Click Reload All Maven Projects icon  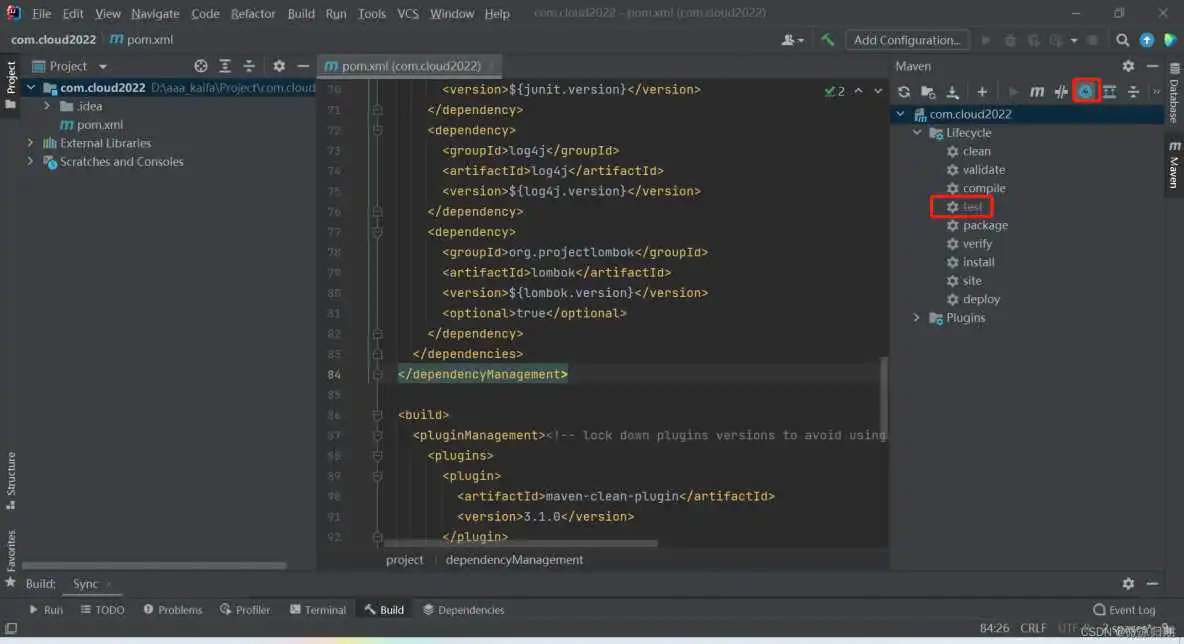904,92
